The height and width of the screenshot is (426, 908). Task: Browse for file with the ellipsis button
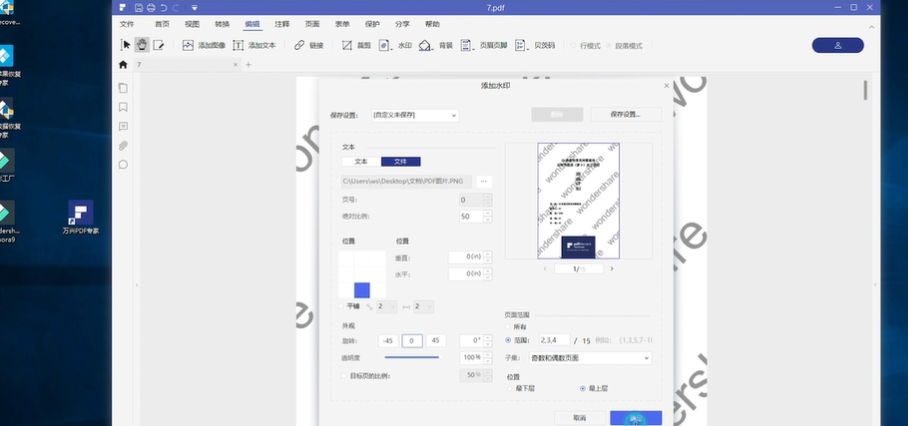click(x=484, y=182)
